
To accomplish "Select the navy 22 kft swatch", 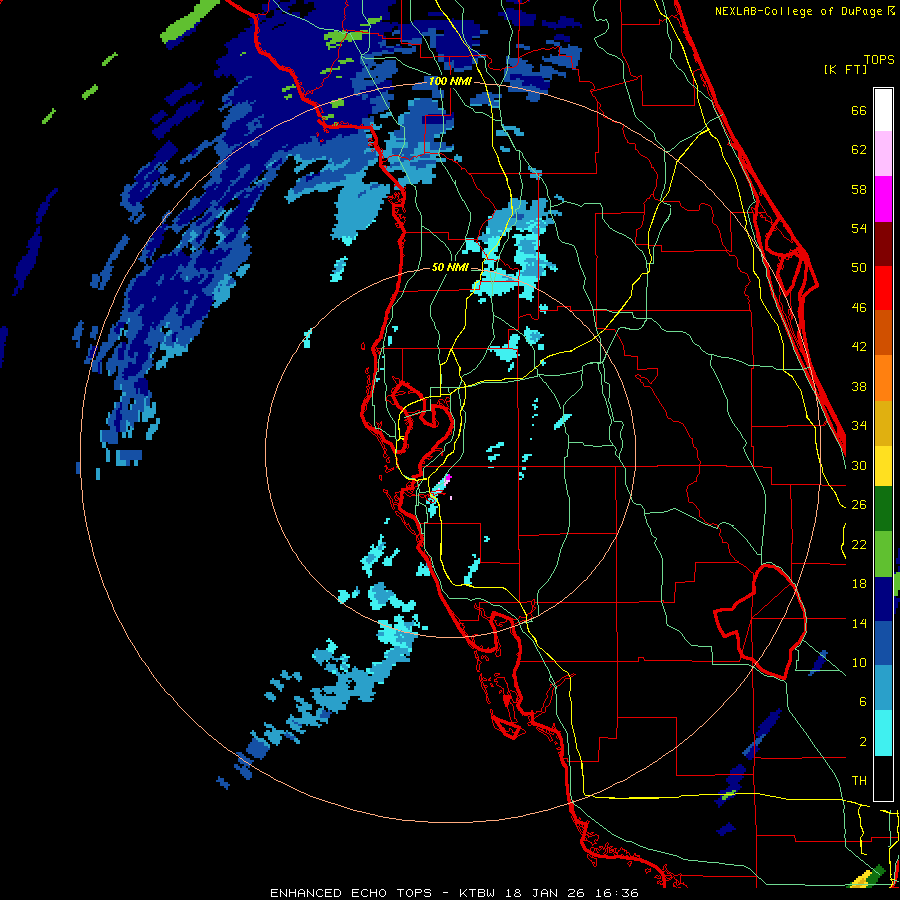I will click(883, 599).
